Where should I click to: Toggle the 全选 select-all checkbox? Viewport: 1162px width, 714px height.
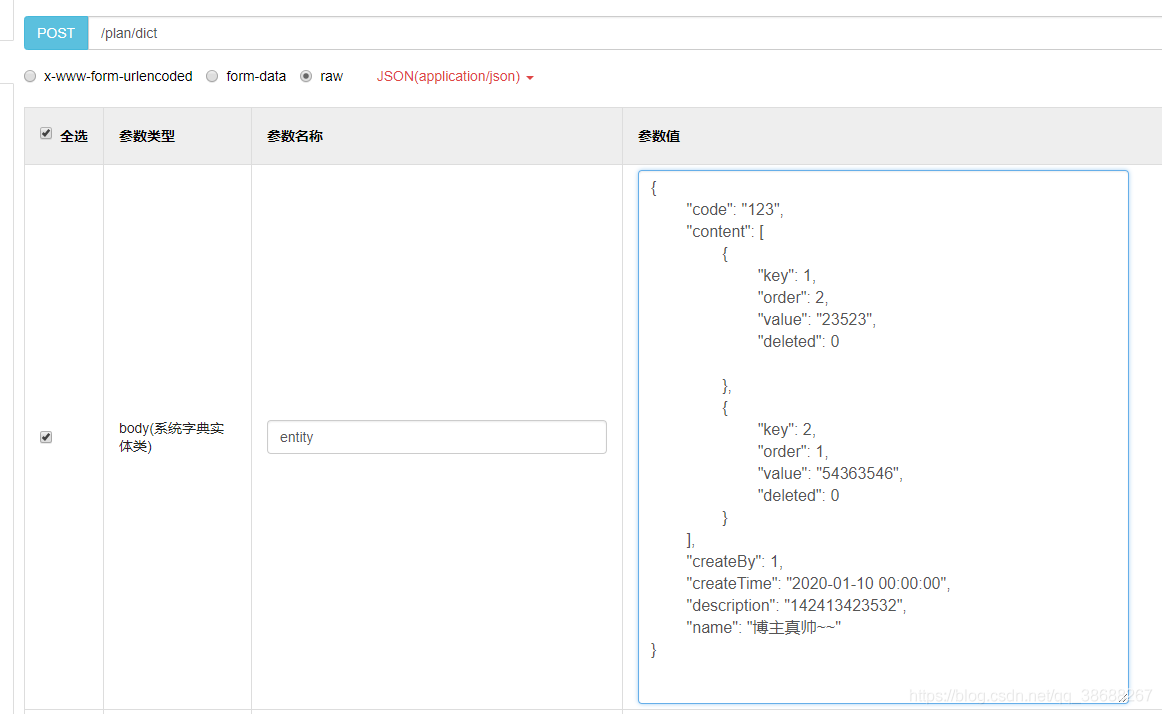(46, 134)
